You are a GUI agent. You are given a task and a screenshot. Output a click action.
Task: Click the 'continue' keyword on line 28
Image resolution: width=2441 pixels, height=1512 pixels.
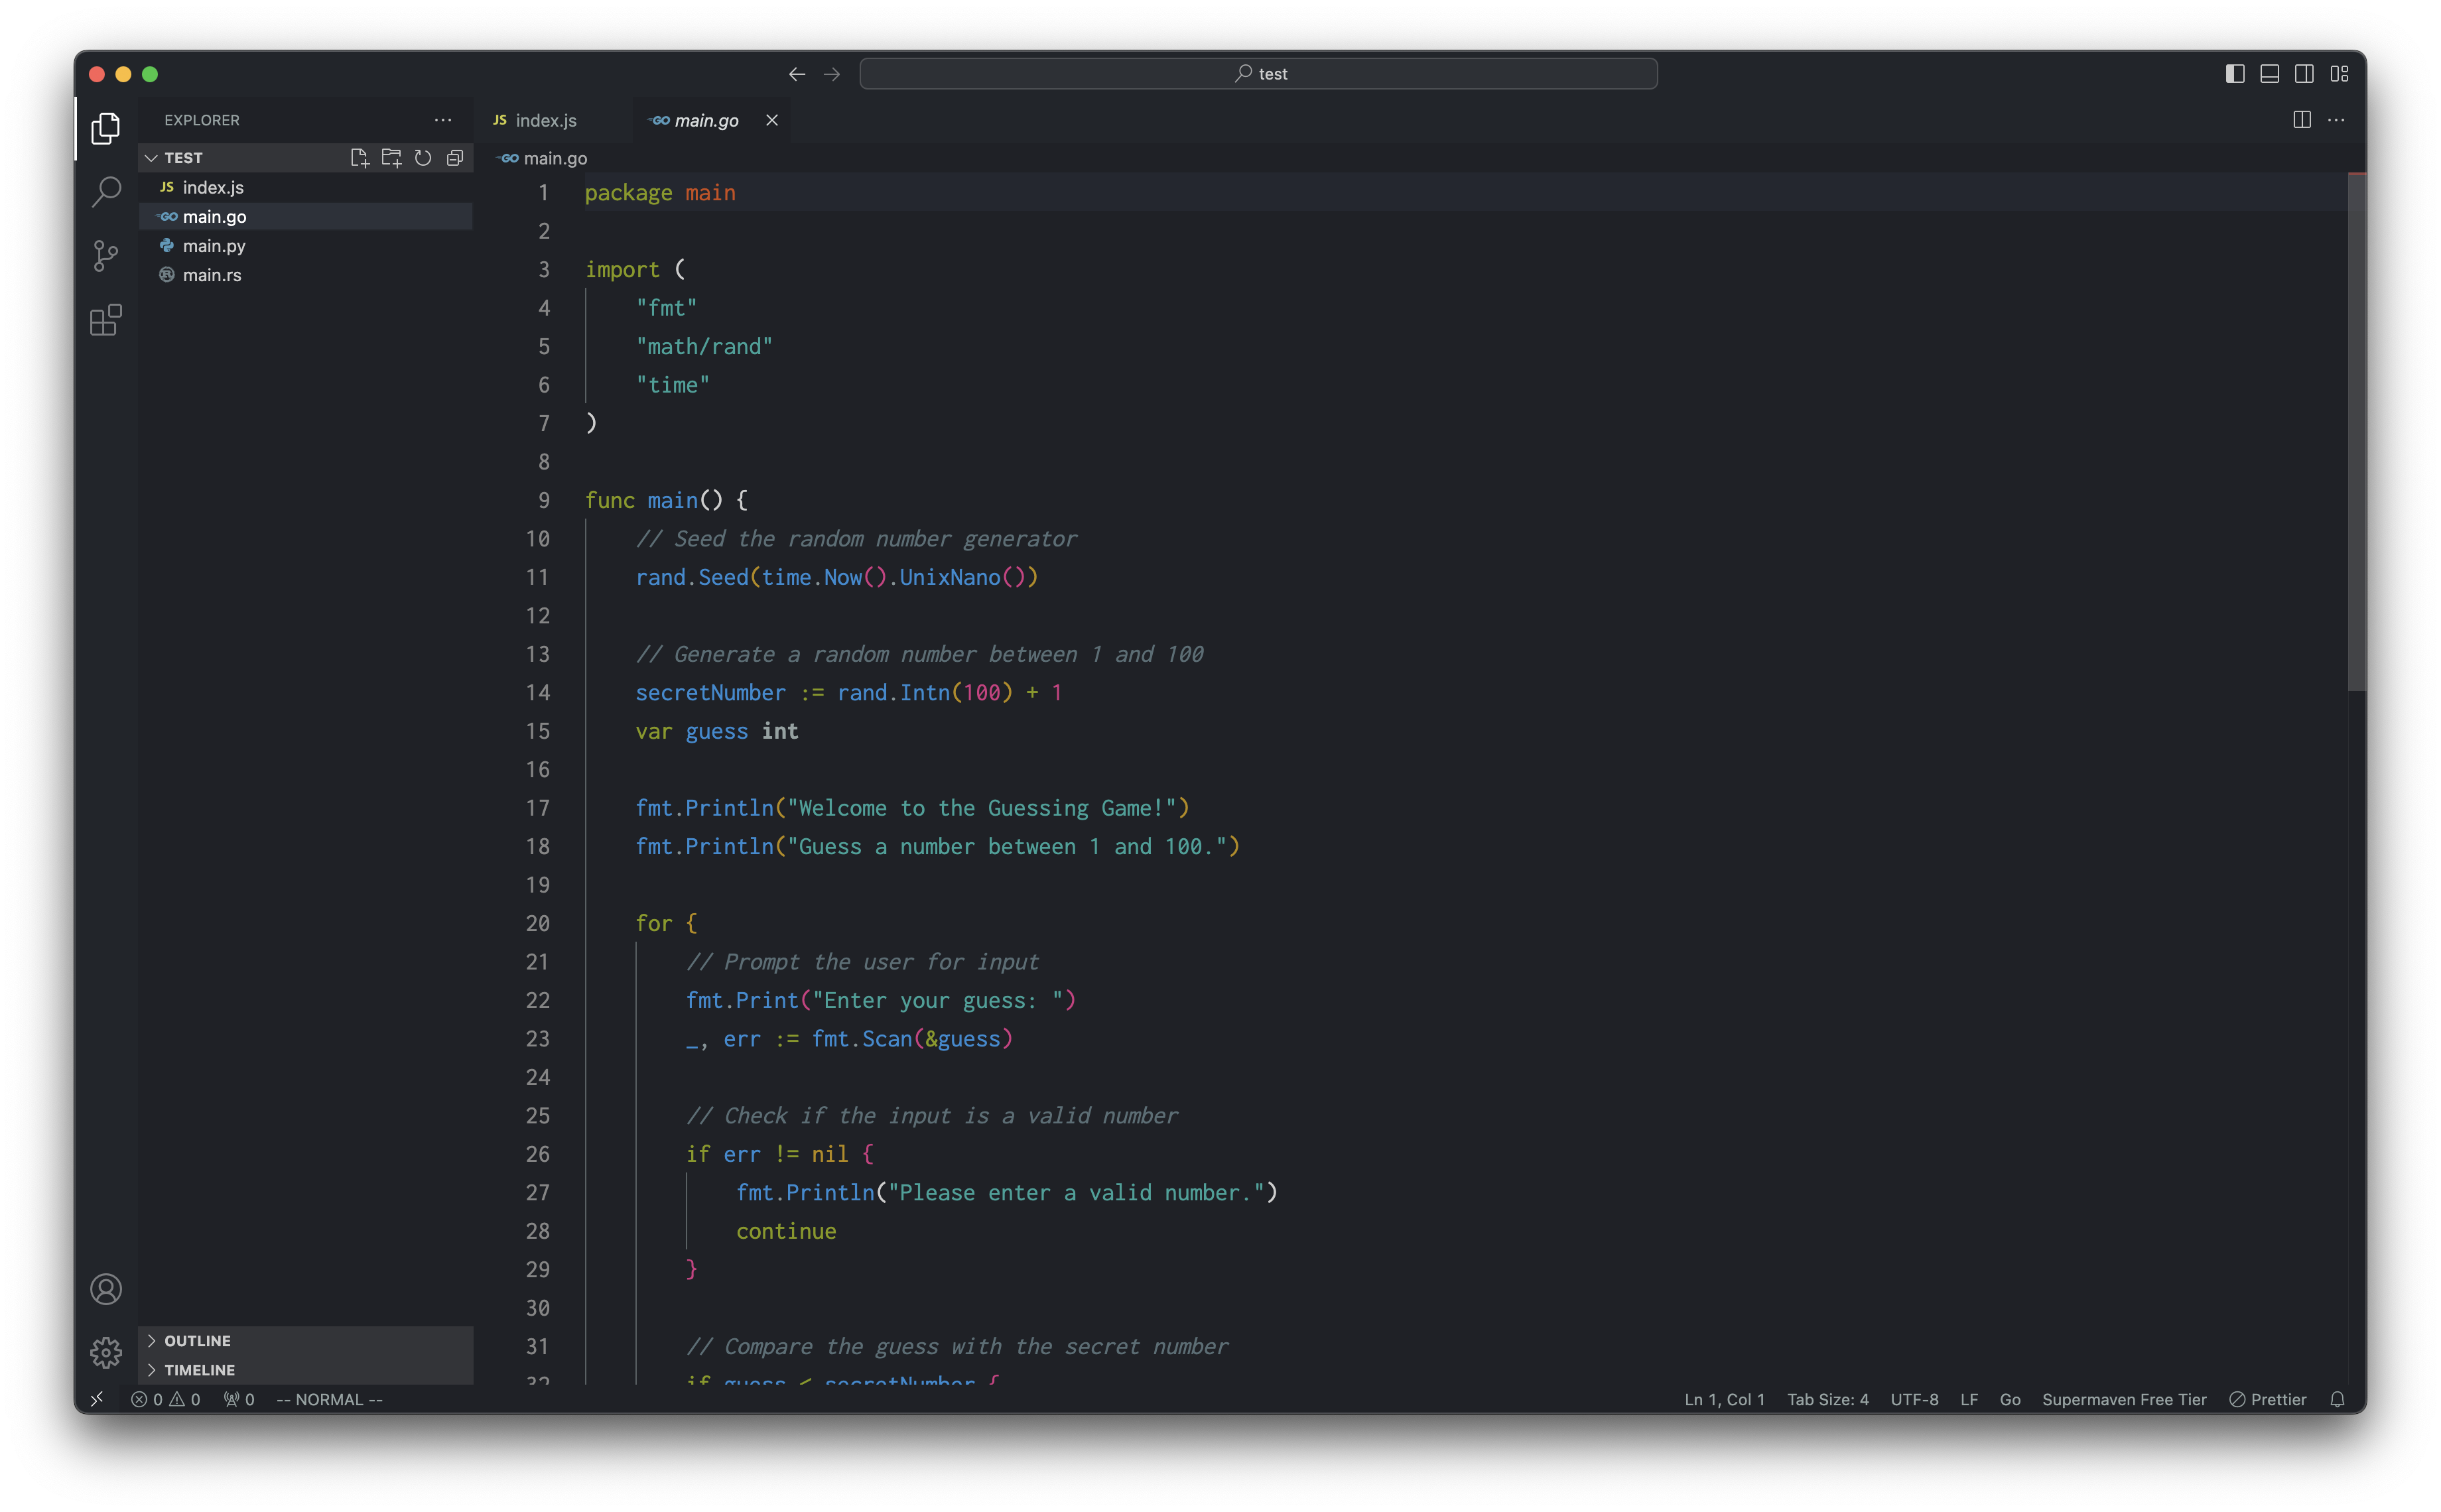786,1231
